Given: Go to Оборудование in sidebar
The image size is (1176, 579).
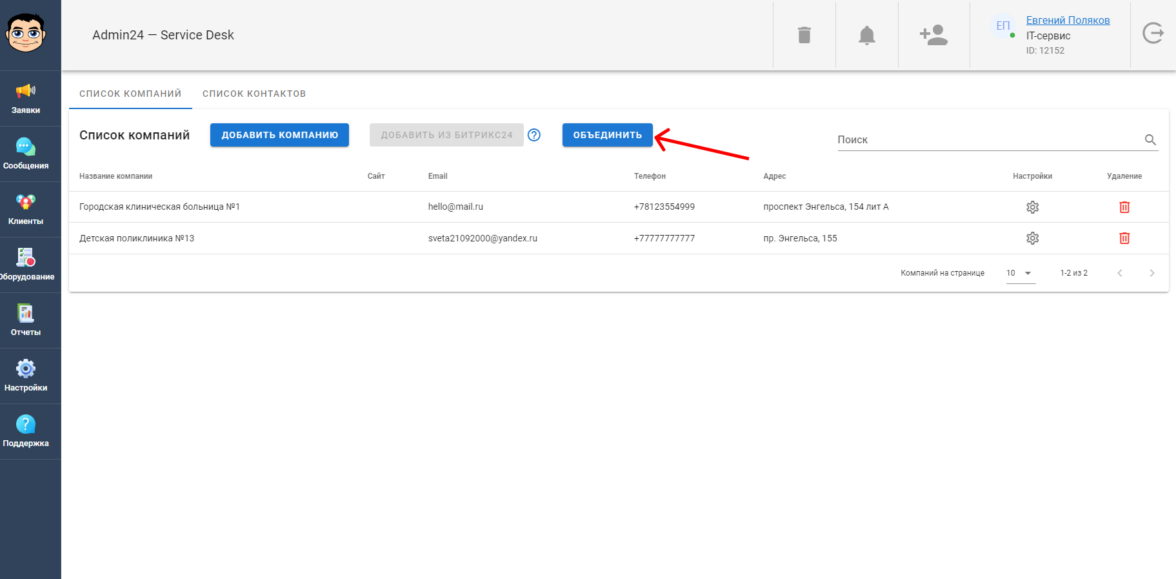Looking at the screenshot, I should click(x=26, y=264).
